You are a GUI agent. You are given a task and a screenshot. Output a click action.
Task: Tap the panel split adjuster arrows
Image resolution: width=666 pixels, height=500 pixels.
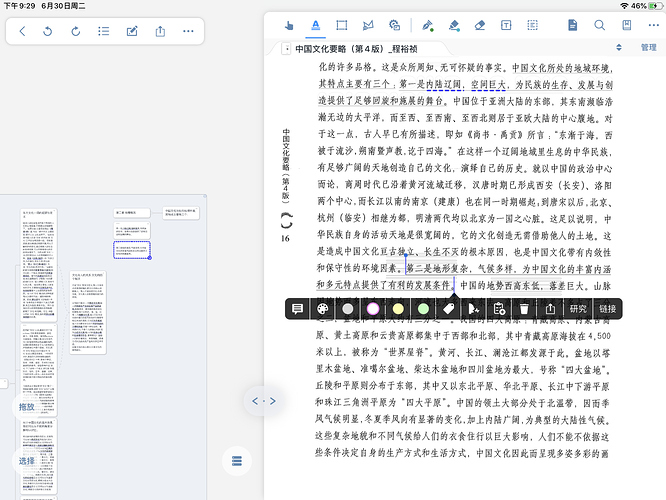coord(264,401)
